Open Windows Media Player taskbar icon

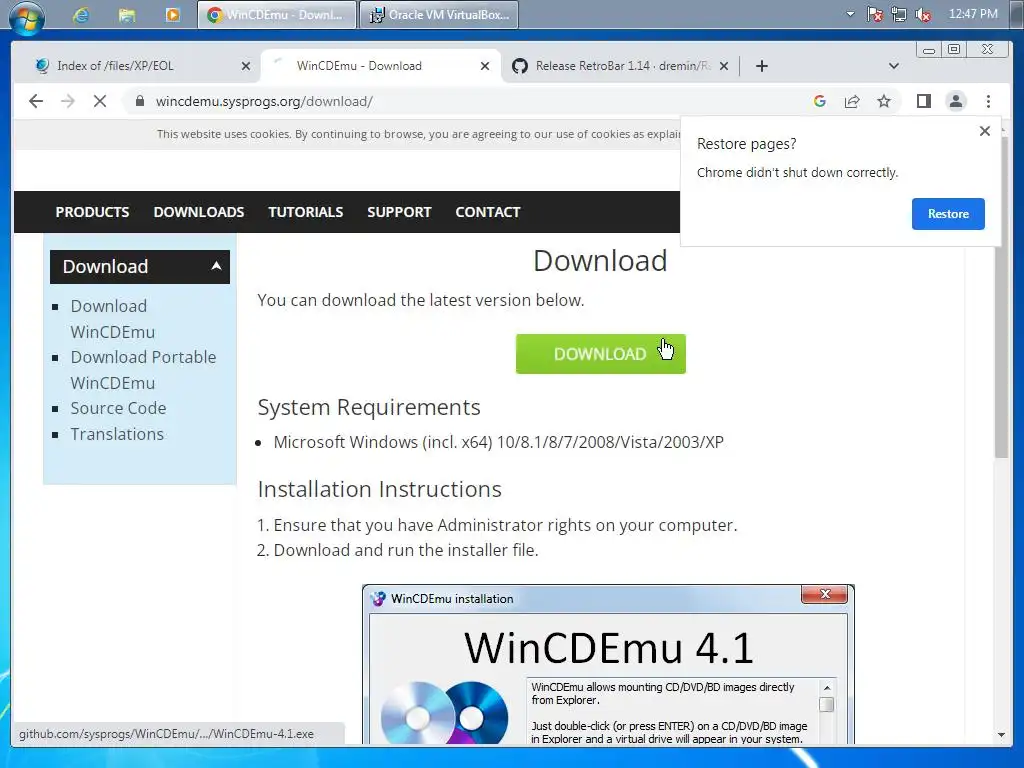coord(172,15)
